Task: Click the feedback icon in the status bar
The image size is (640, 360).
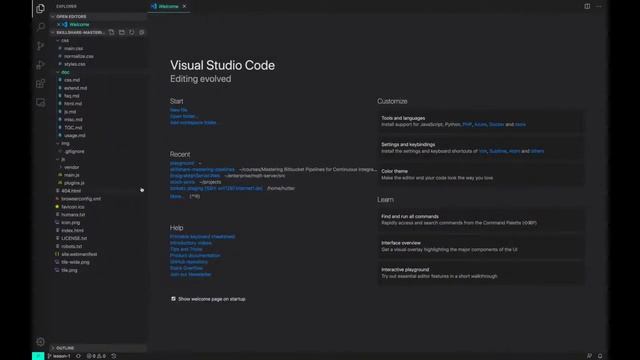Action: (x=589, y=356)
